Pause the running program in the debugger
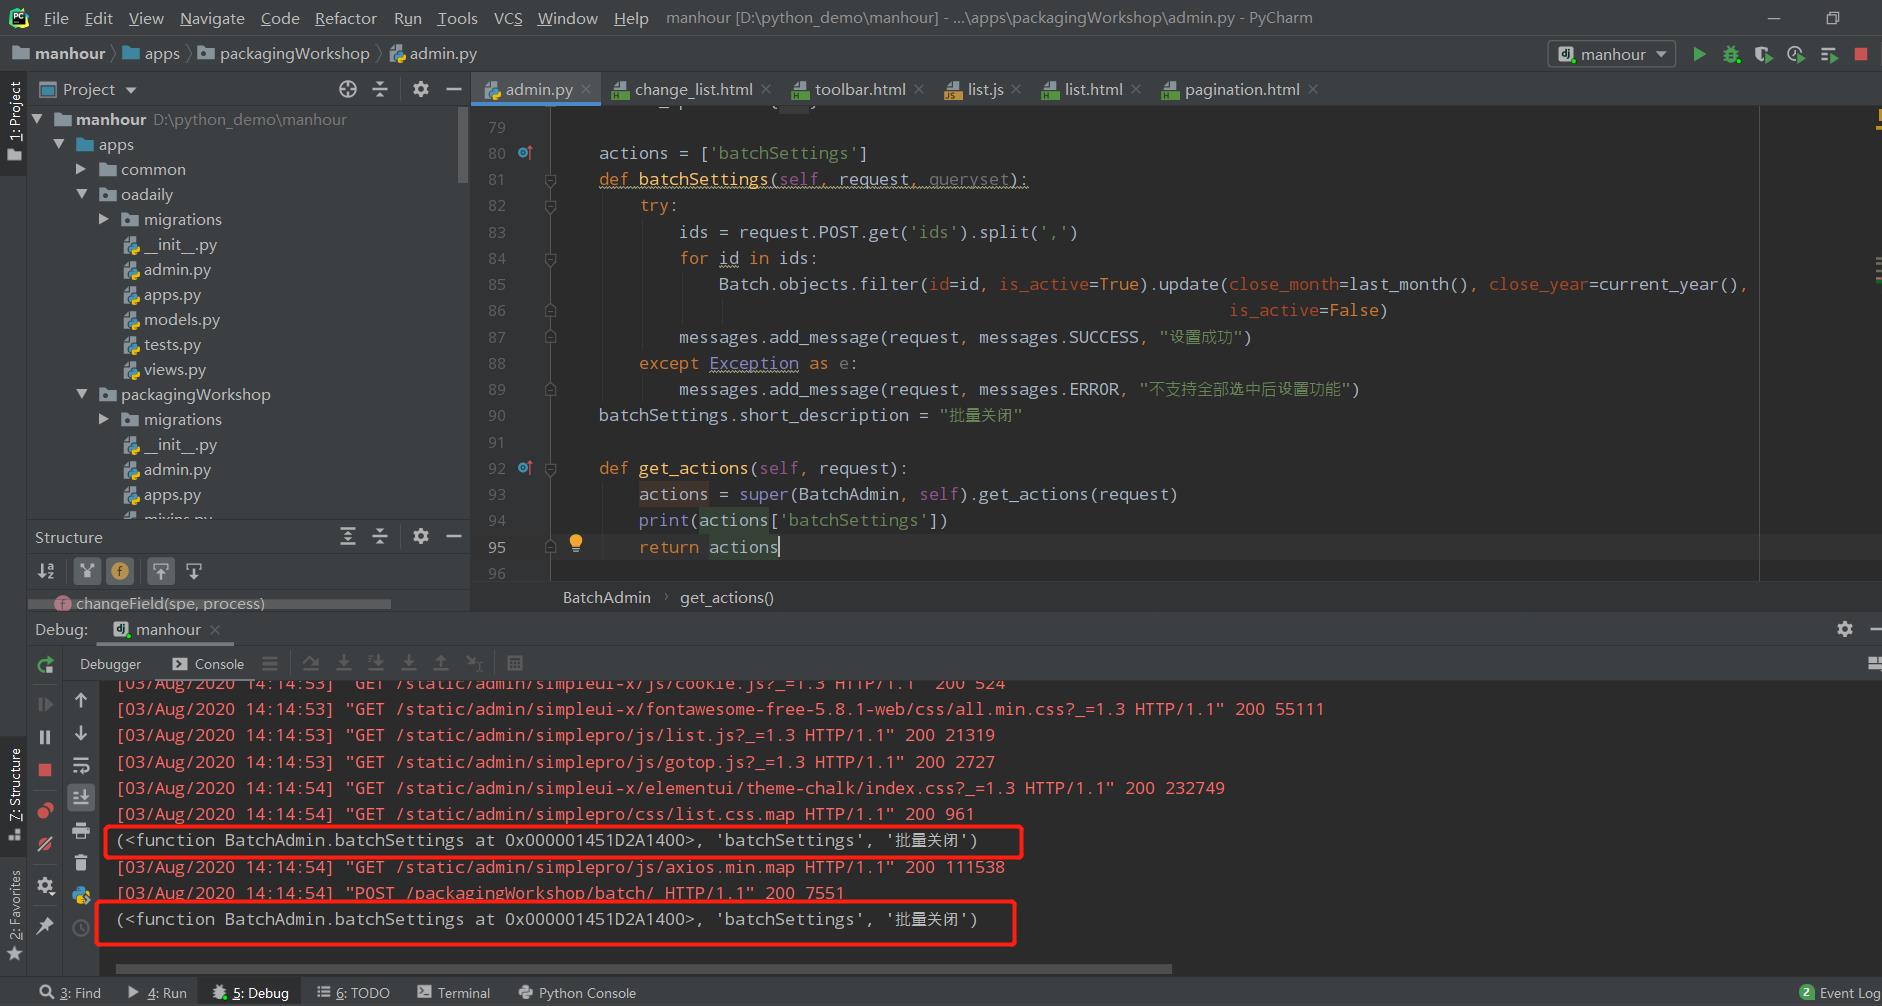Screen dimensions: 1882x1006 (x=45, y=736)
